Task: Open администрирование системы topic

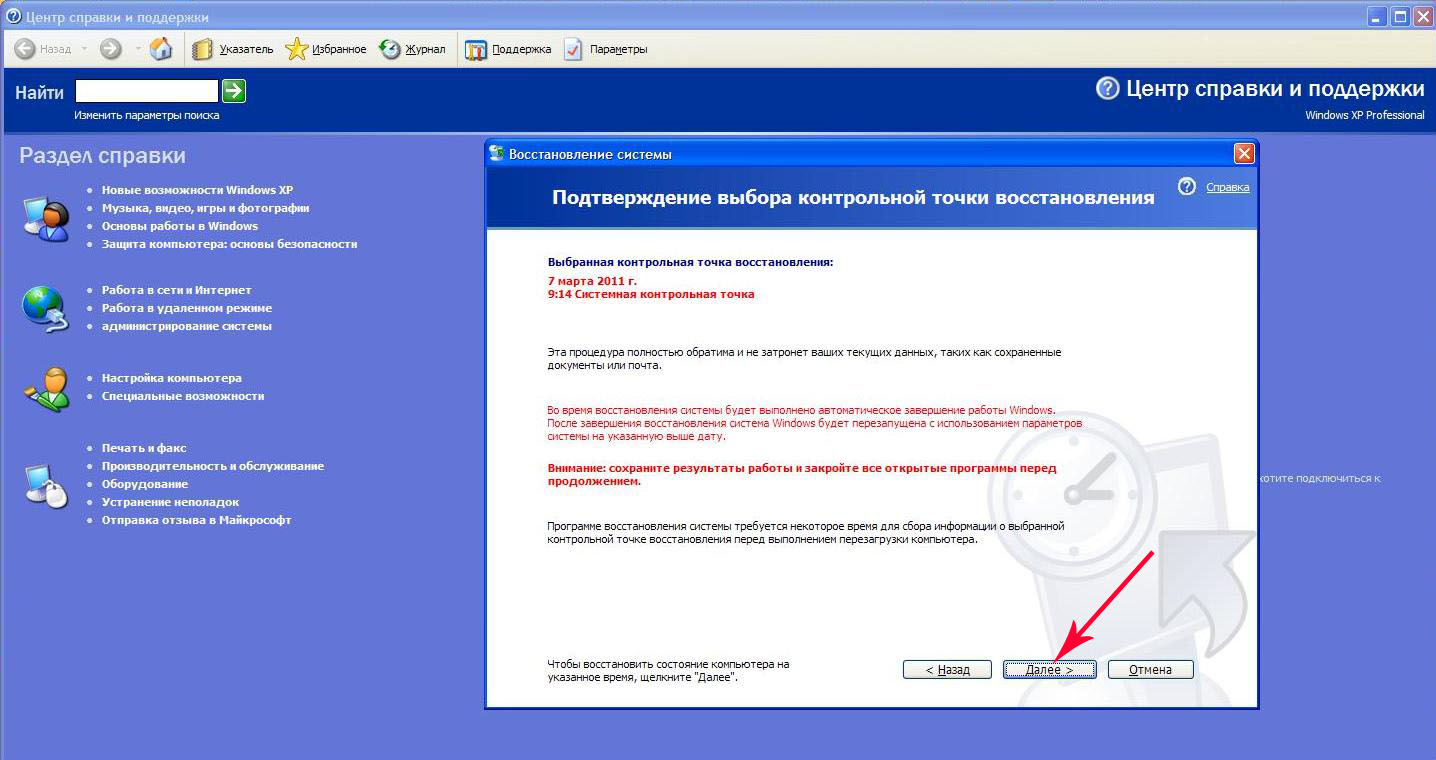Action: pos(187,326)
